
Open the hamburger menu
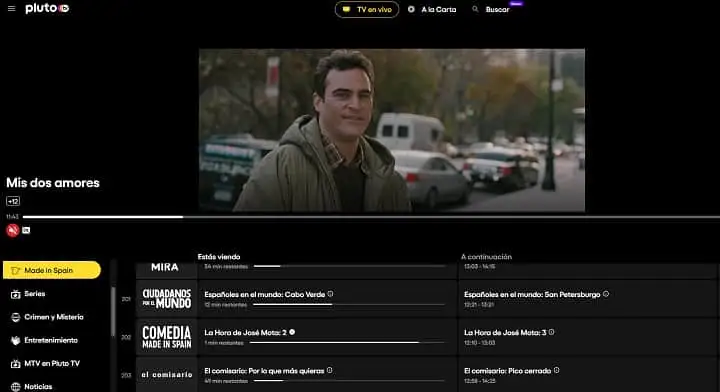(x=11, y=9)
